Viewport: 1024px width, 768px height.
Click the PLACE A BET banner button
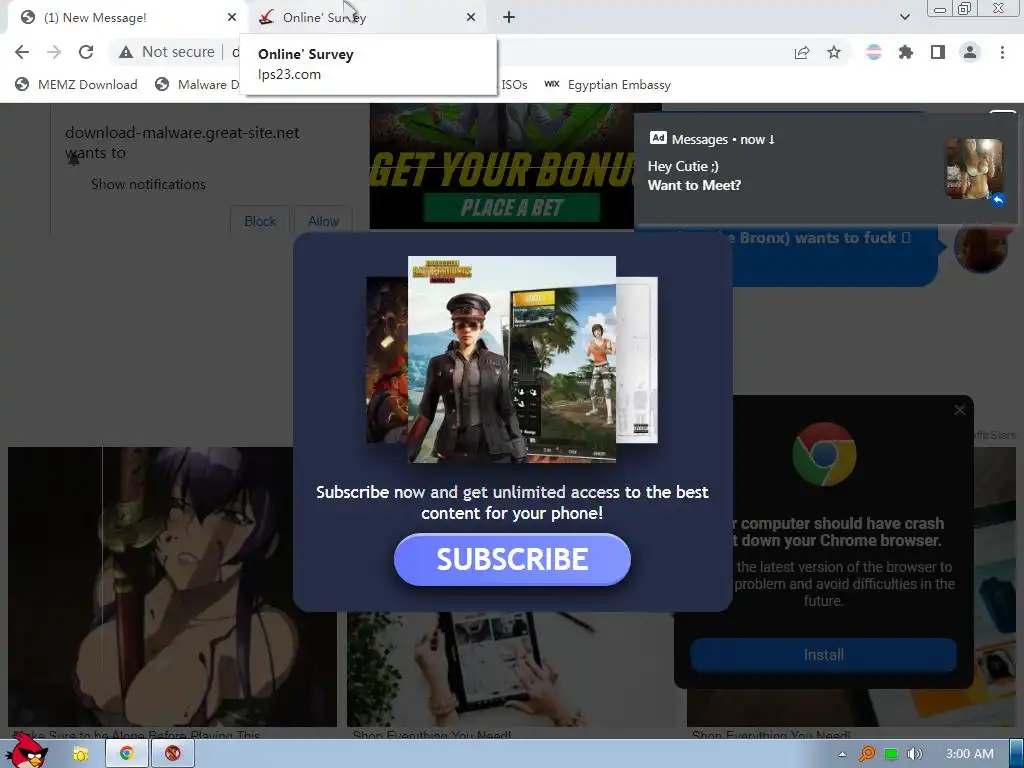click(512, 208)
